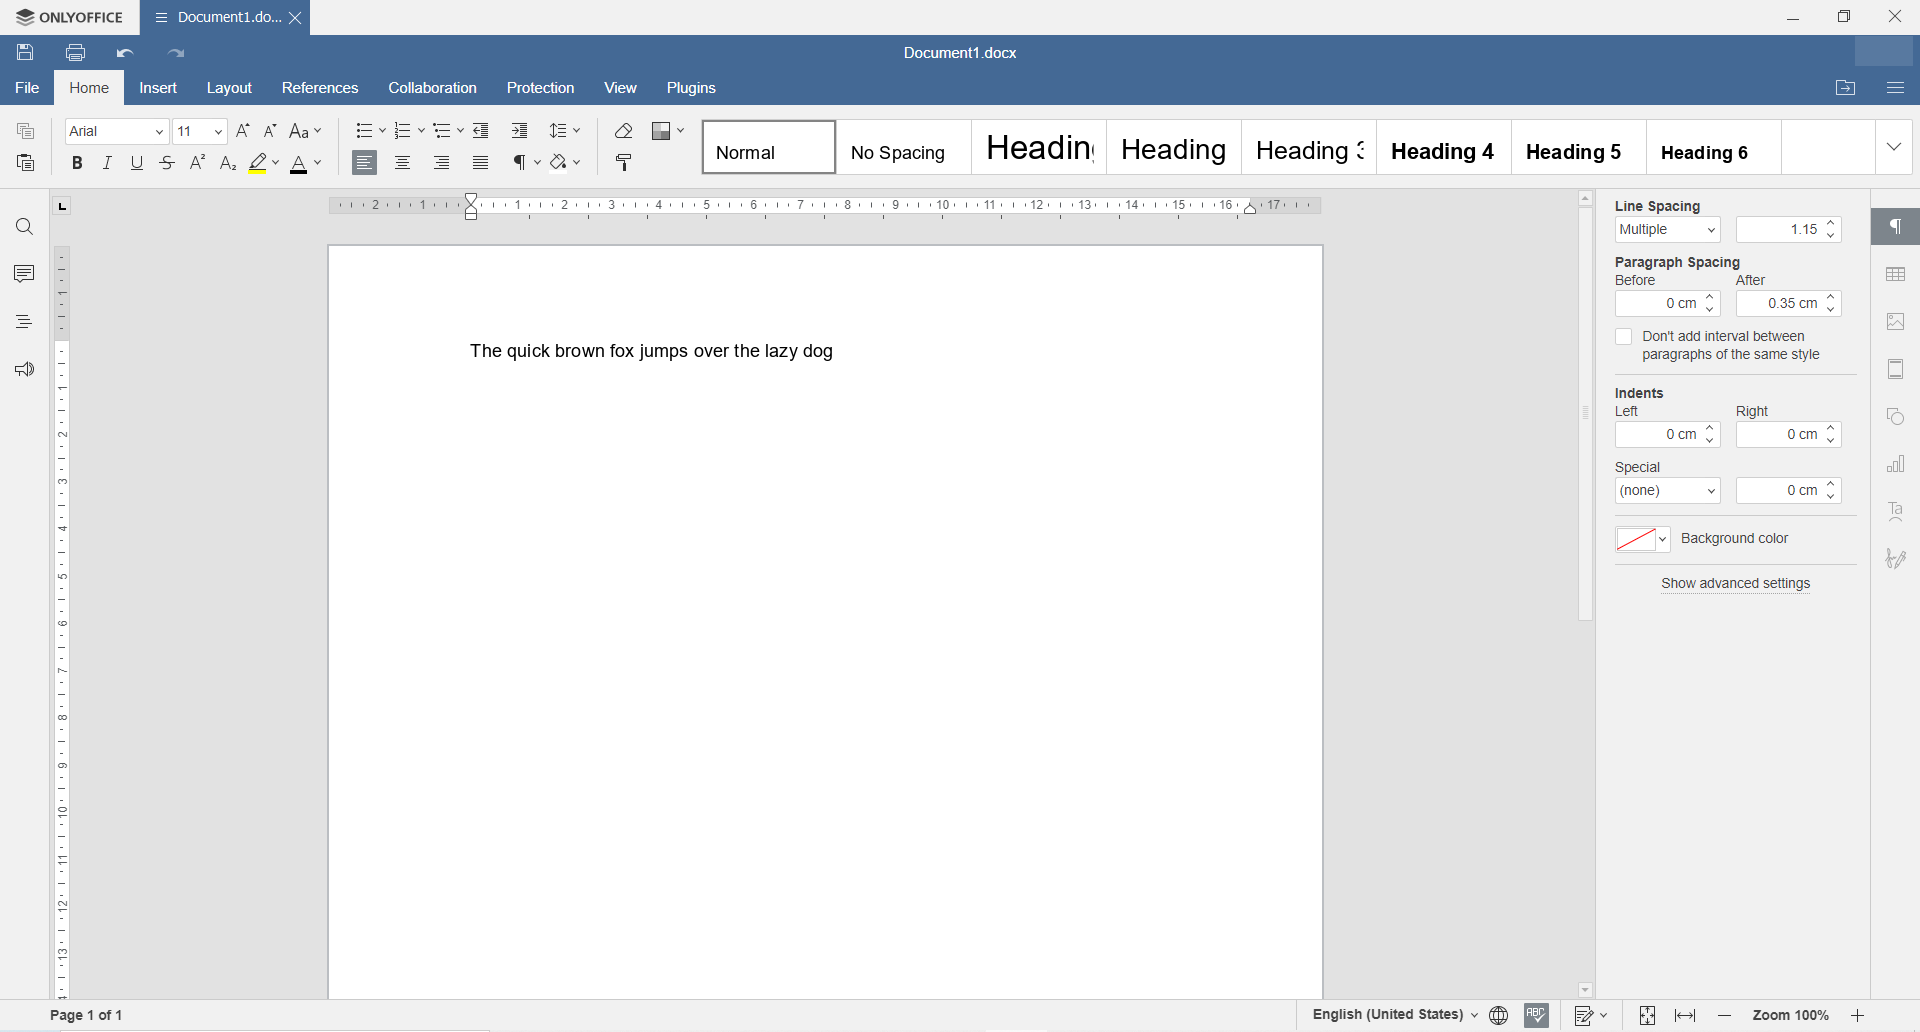This screenshot has width=1920, height=1032.
Task: Click the Save icon in the title bar
Action: pos(26,53)
